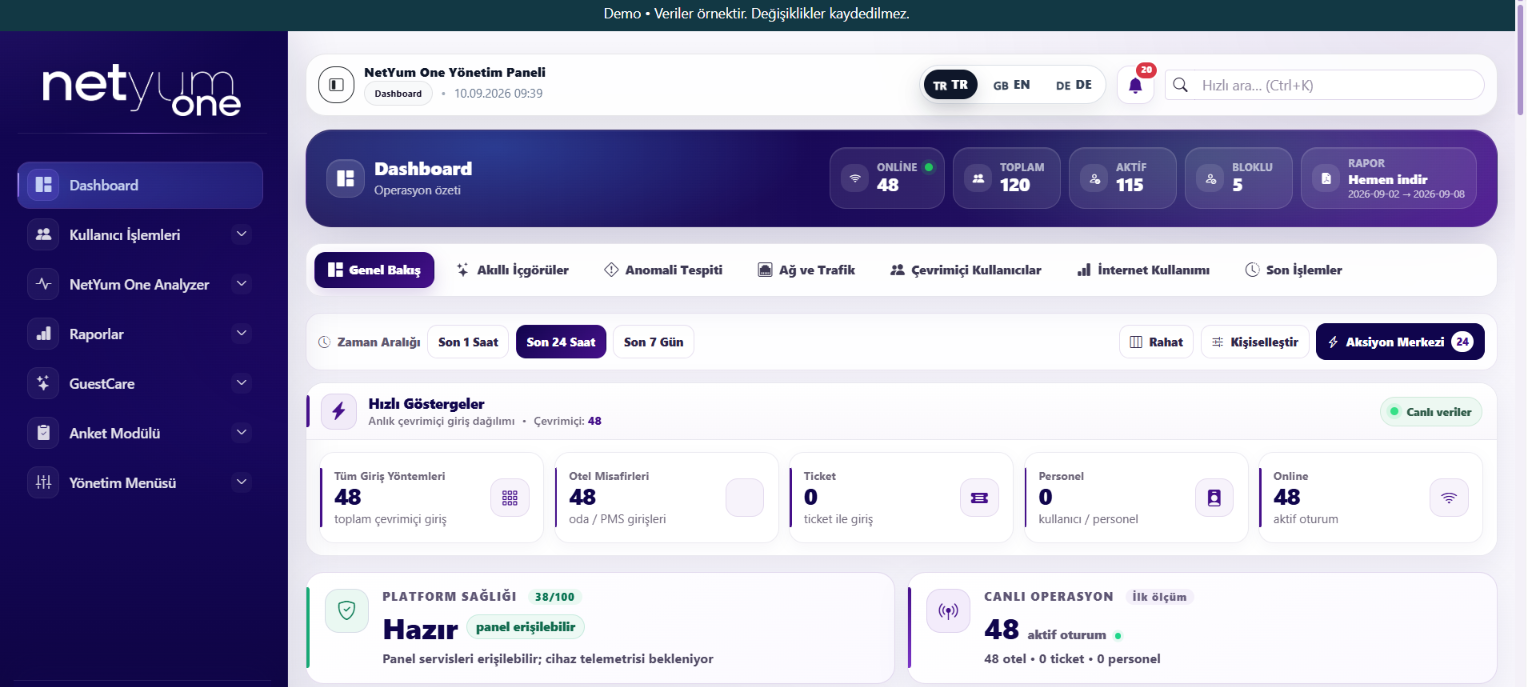The image size is (1528, 687).
Task: Click the "48 otel • 0 ticket • 0 personel" text
Action: click(1072, 659)
